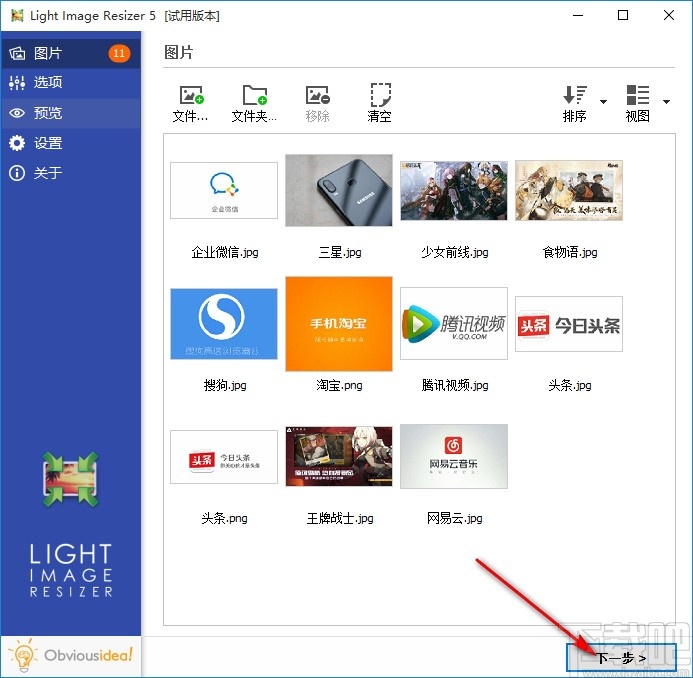The image size is (693, 678).
Task: Click the 图片 gallery sidebar icon
Action: 17,53
